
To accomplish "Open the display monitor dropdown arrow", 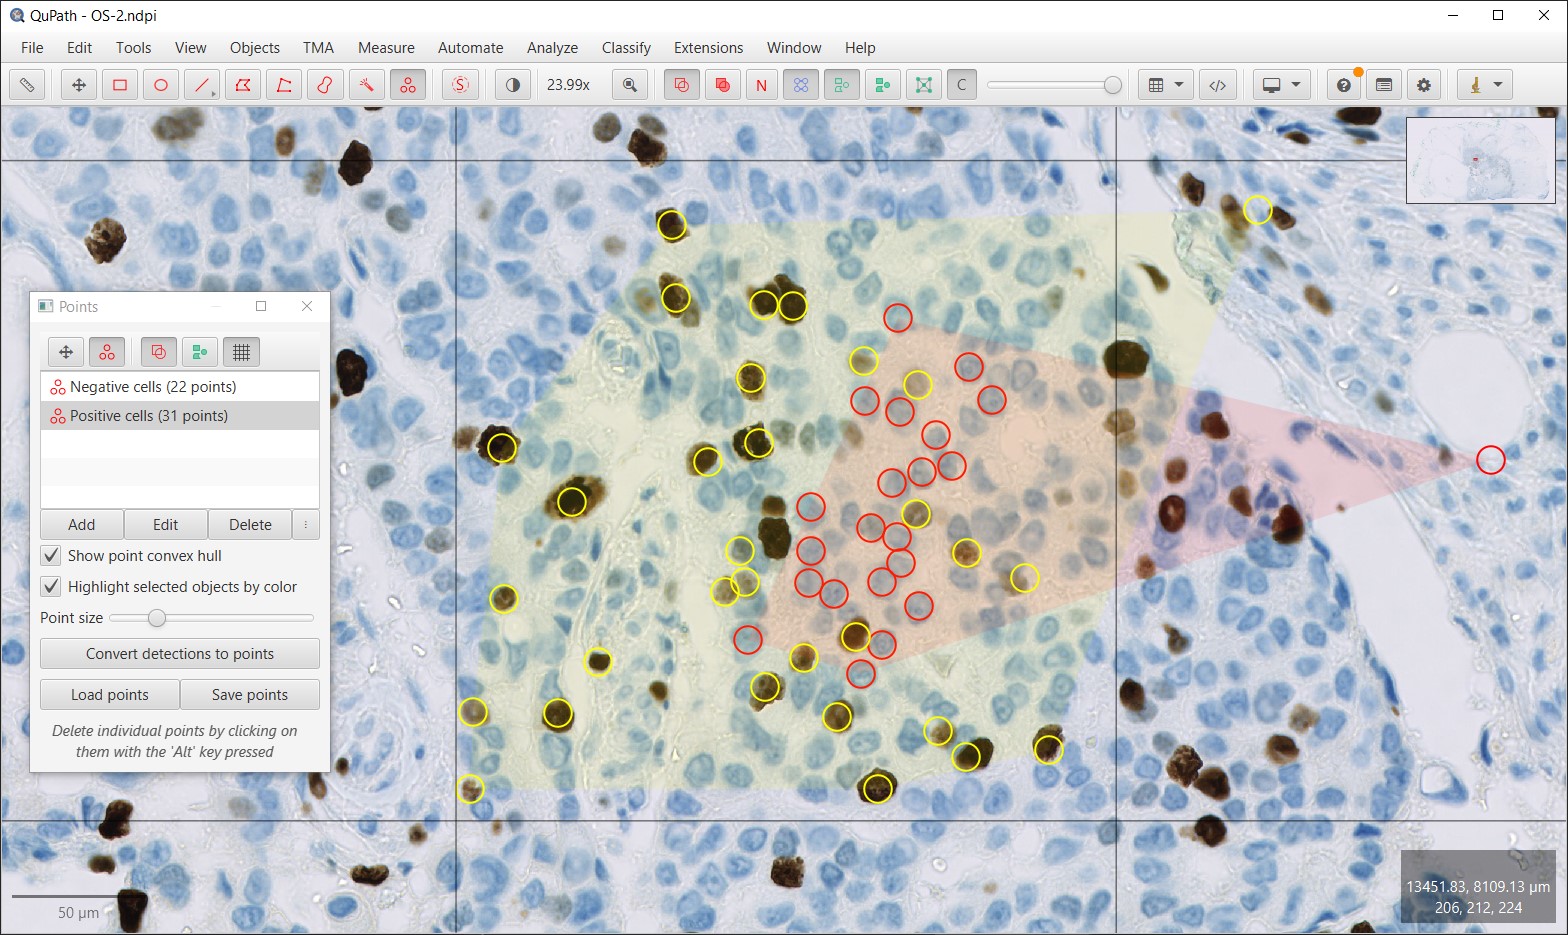I will [1296, 85].
